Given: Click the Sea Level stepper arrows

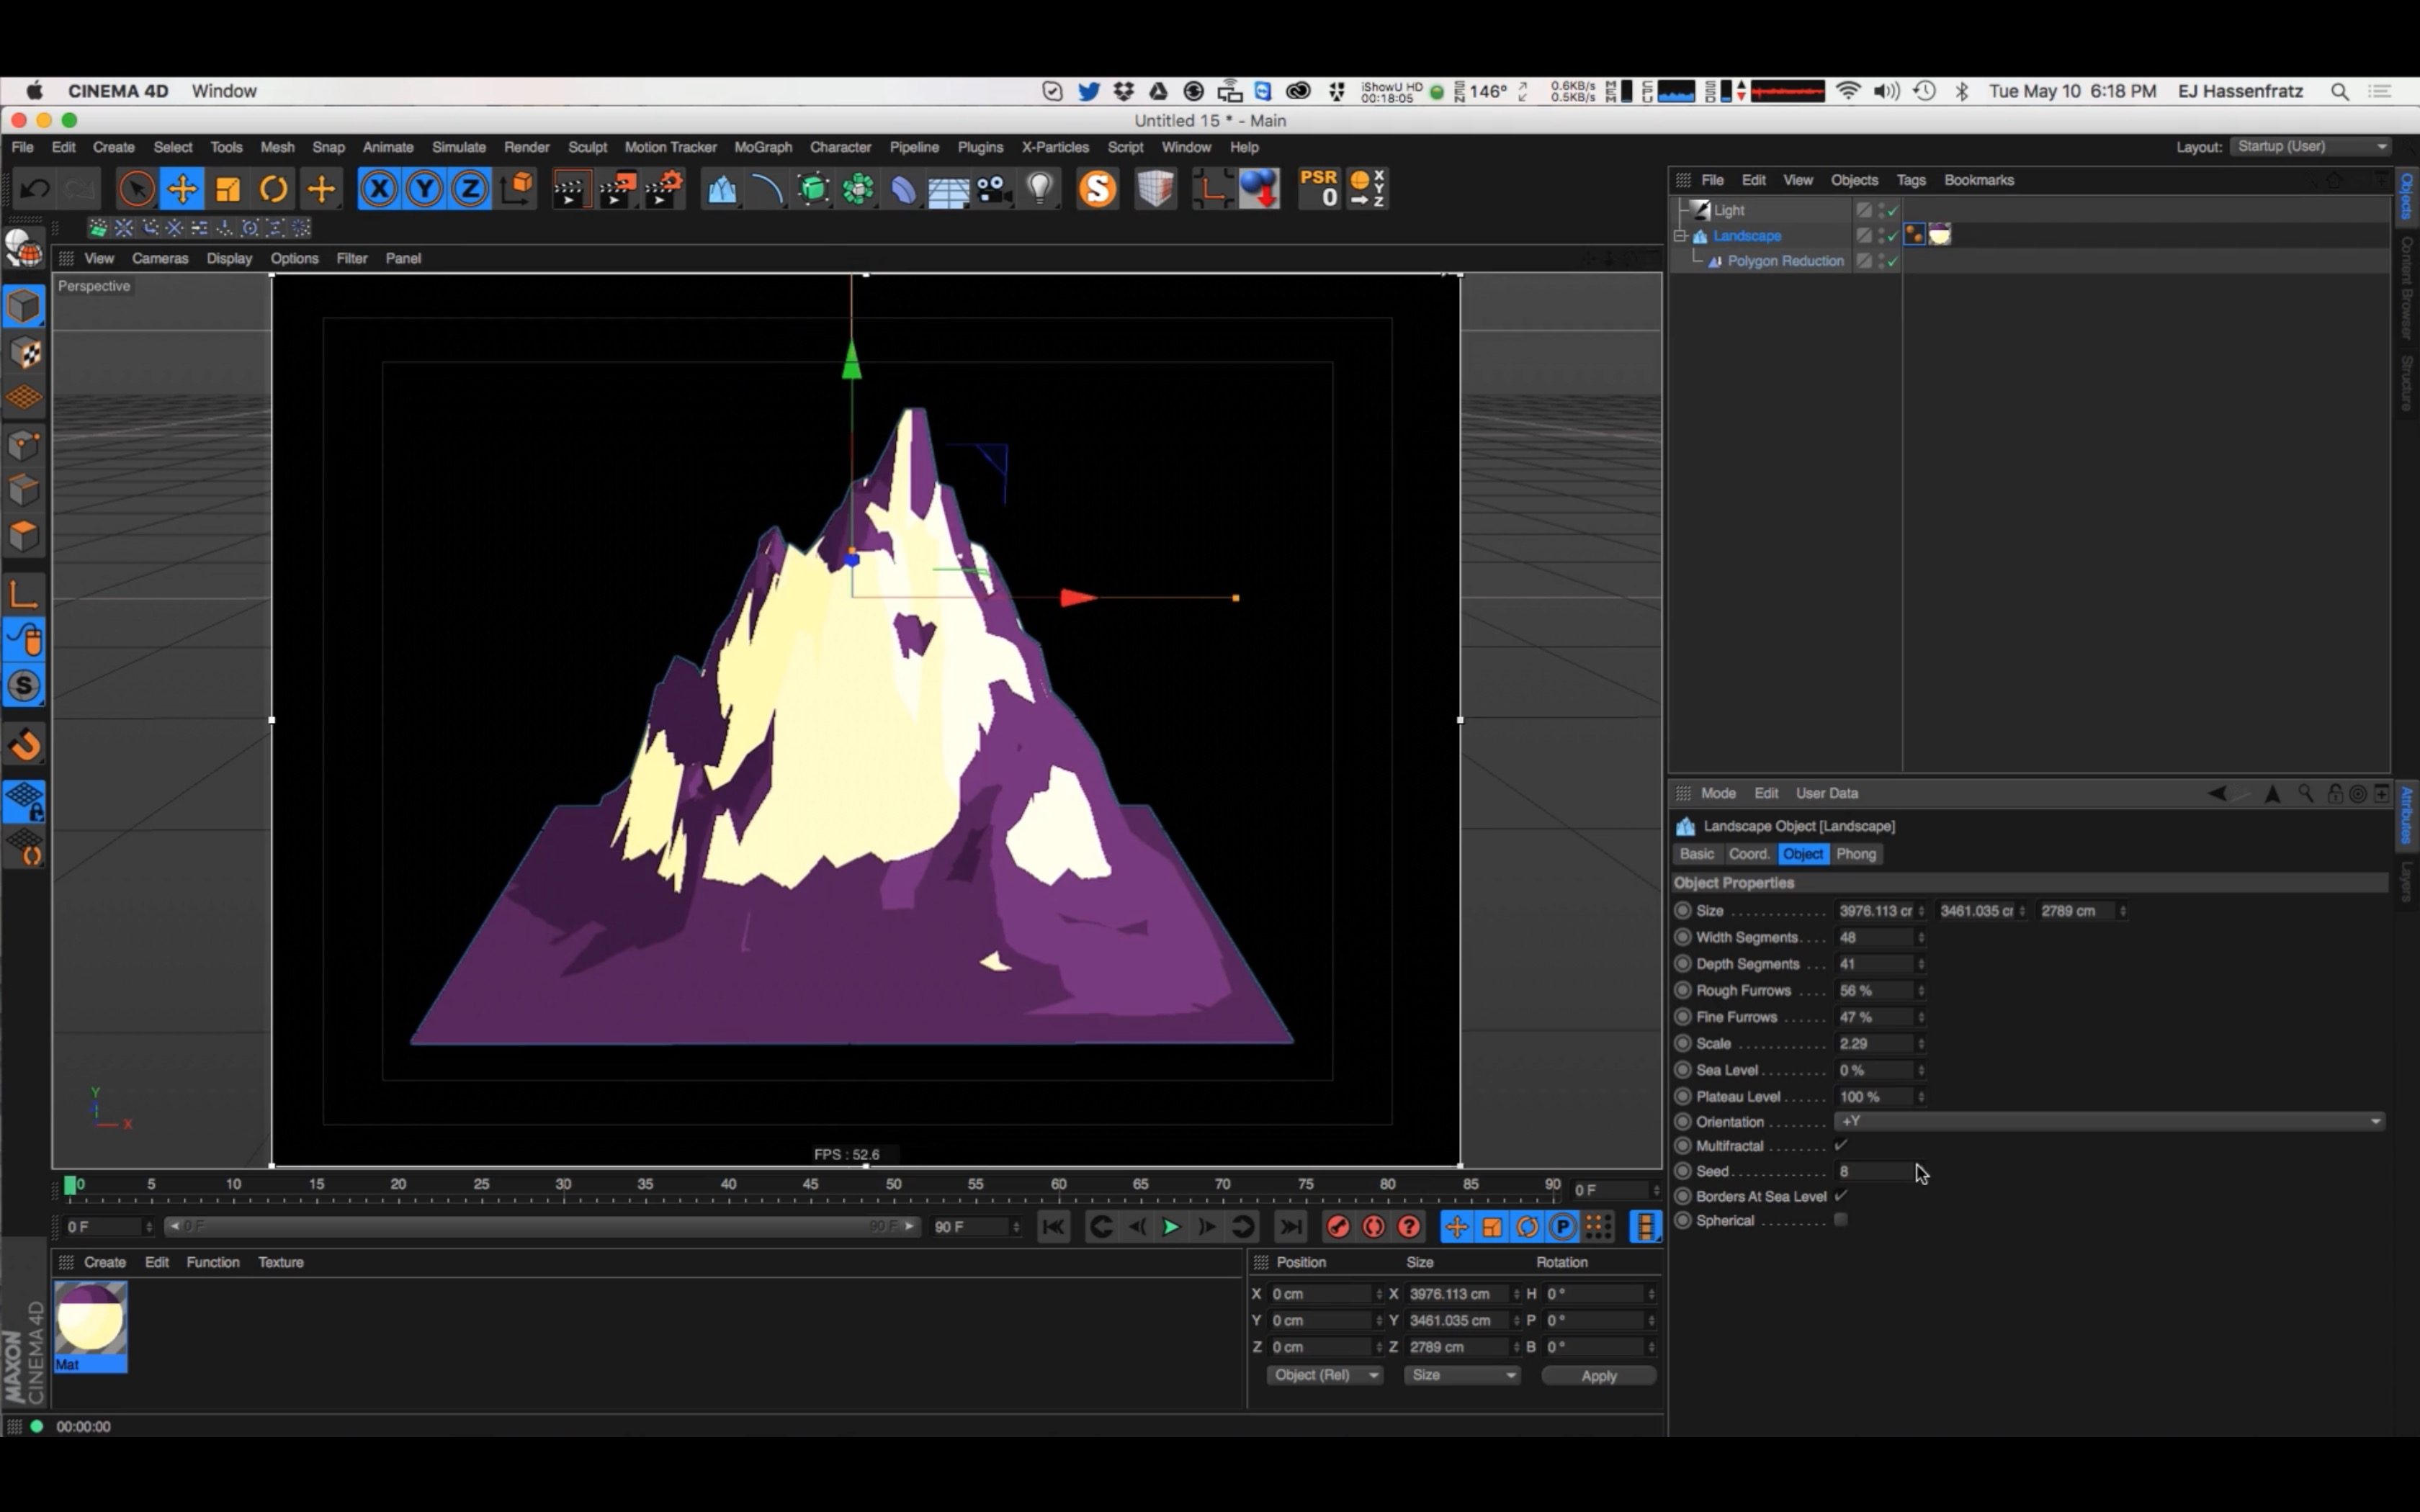Looking at the screenshot, I should click(1921, 1070).
